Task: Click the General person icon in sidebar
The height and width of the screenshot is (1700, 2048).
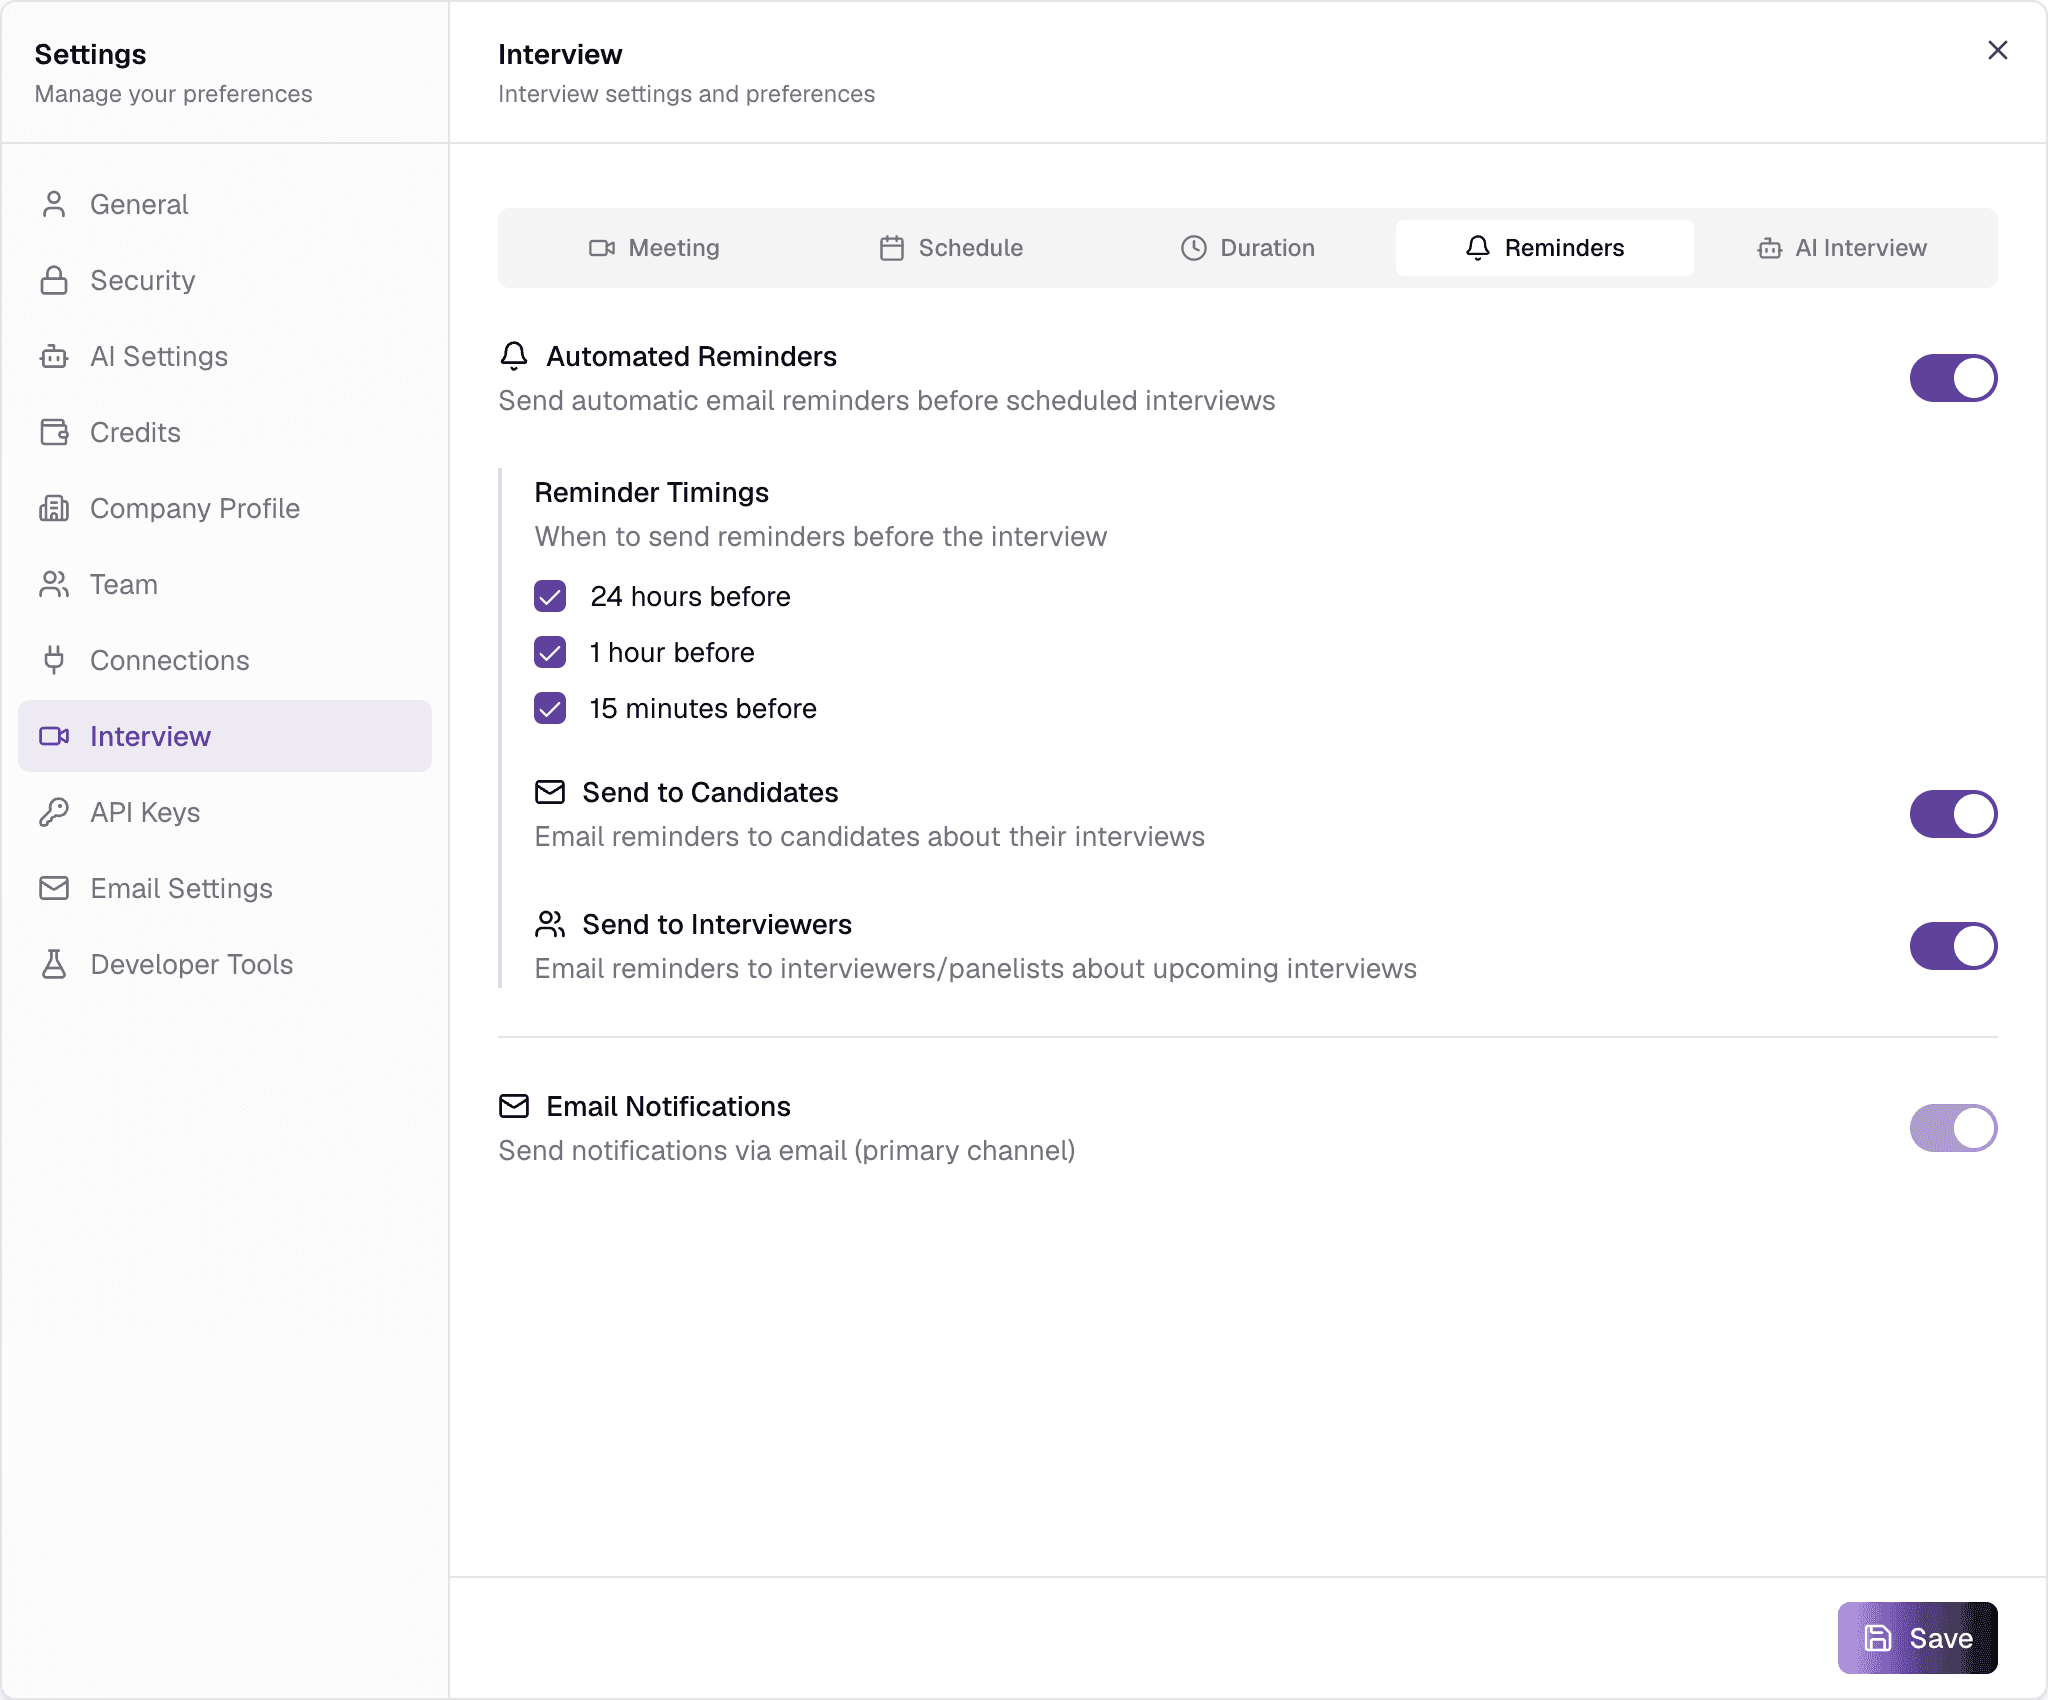Action: [54, 204]
